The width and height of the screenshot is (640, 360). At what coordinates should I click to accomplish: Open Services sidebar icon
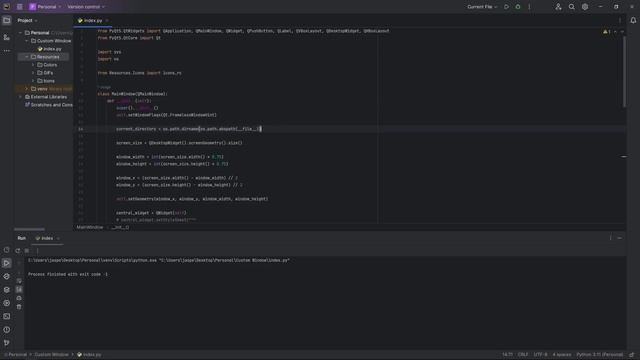(7, 303)
